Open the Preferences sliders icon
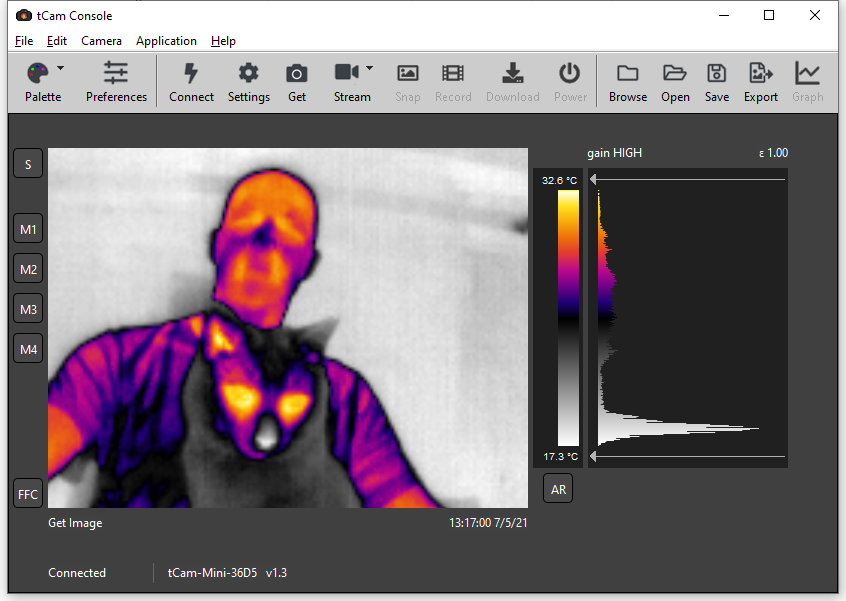The height and width of the screenshot is (601, 846). click(116, 74)
